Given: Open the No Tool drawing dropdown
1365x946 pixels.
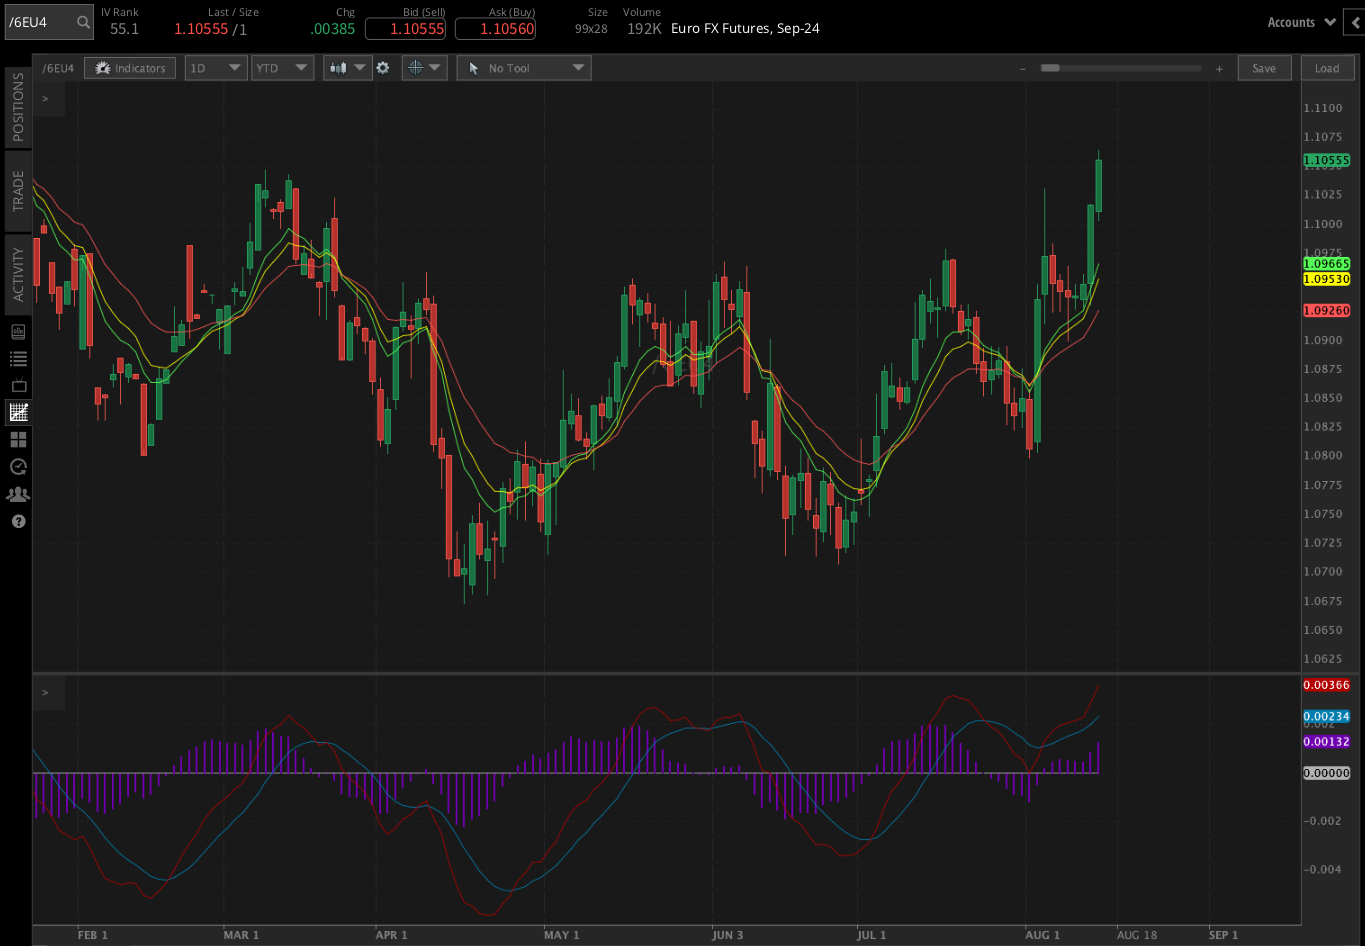Looking at the screenshot, I should (523, 67).
